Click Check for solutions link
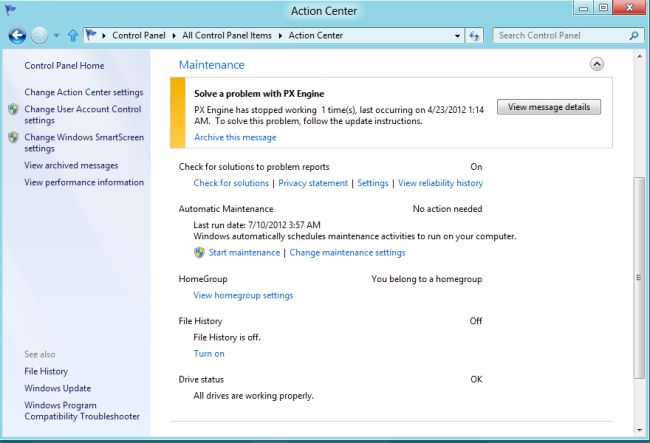 click(231, 183)
